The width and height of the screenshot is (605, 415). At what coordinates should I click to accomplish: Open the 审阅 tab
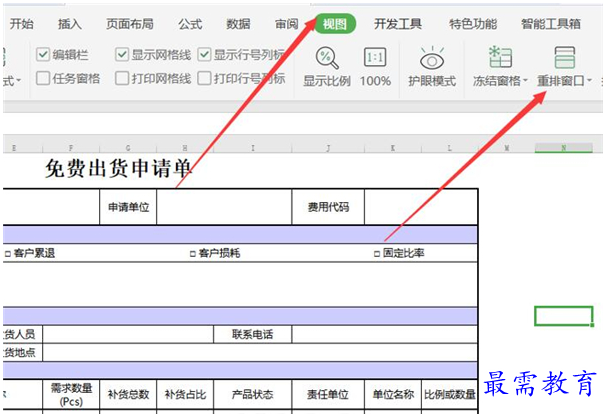pyautogui.click(x=287, y=24)
